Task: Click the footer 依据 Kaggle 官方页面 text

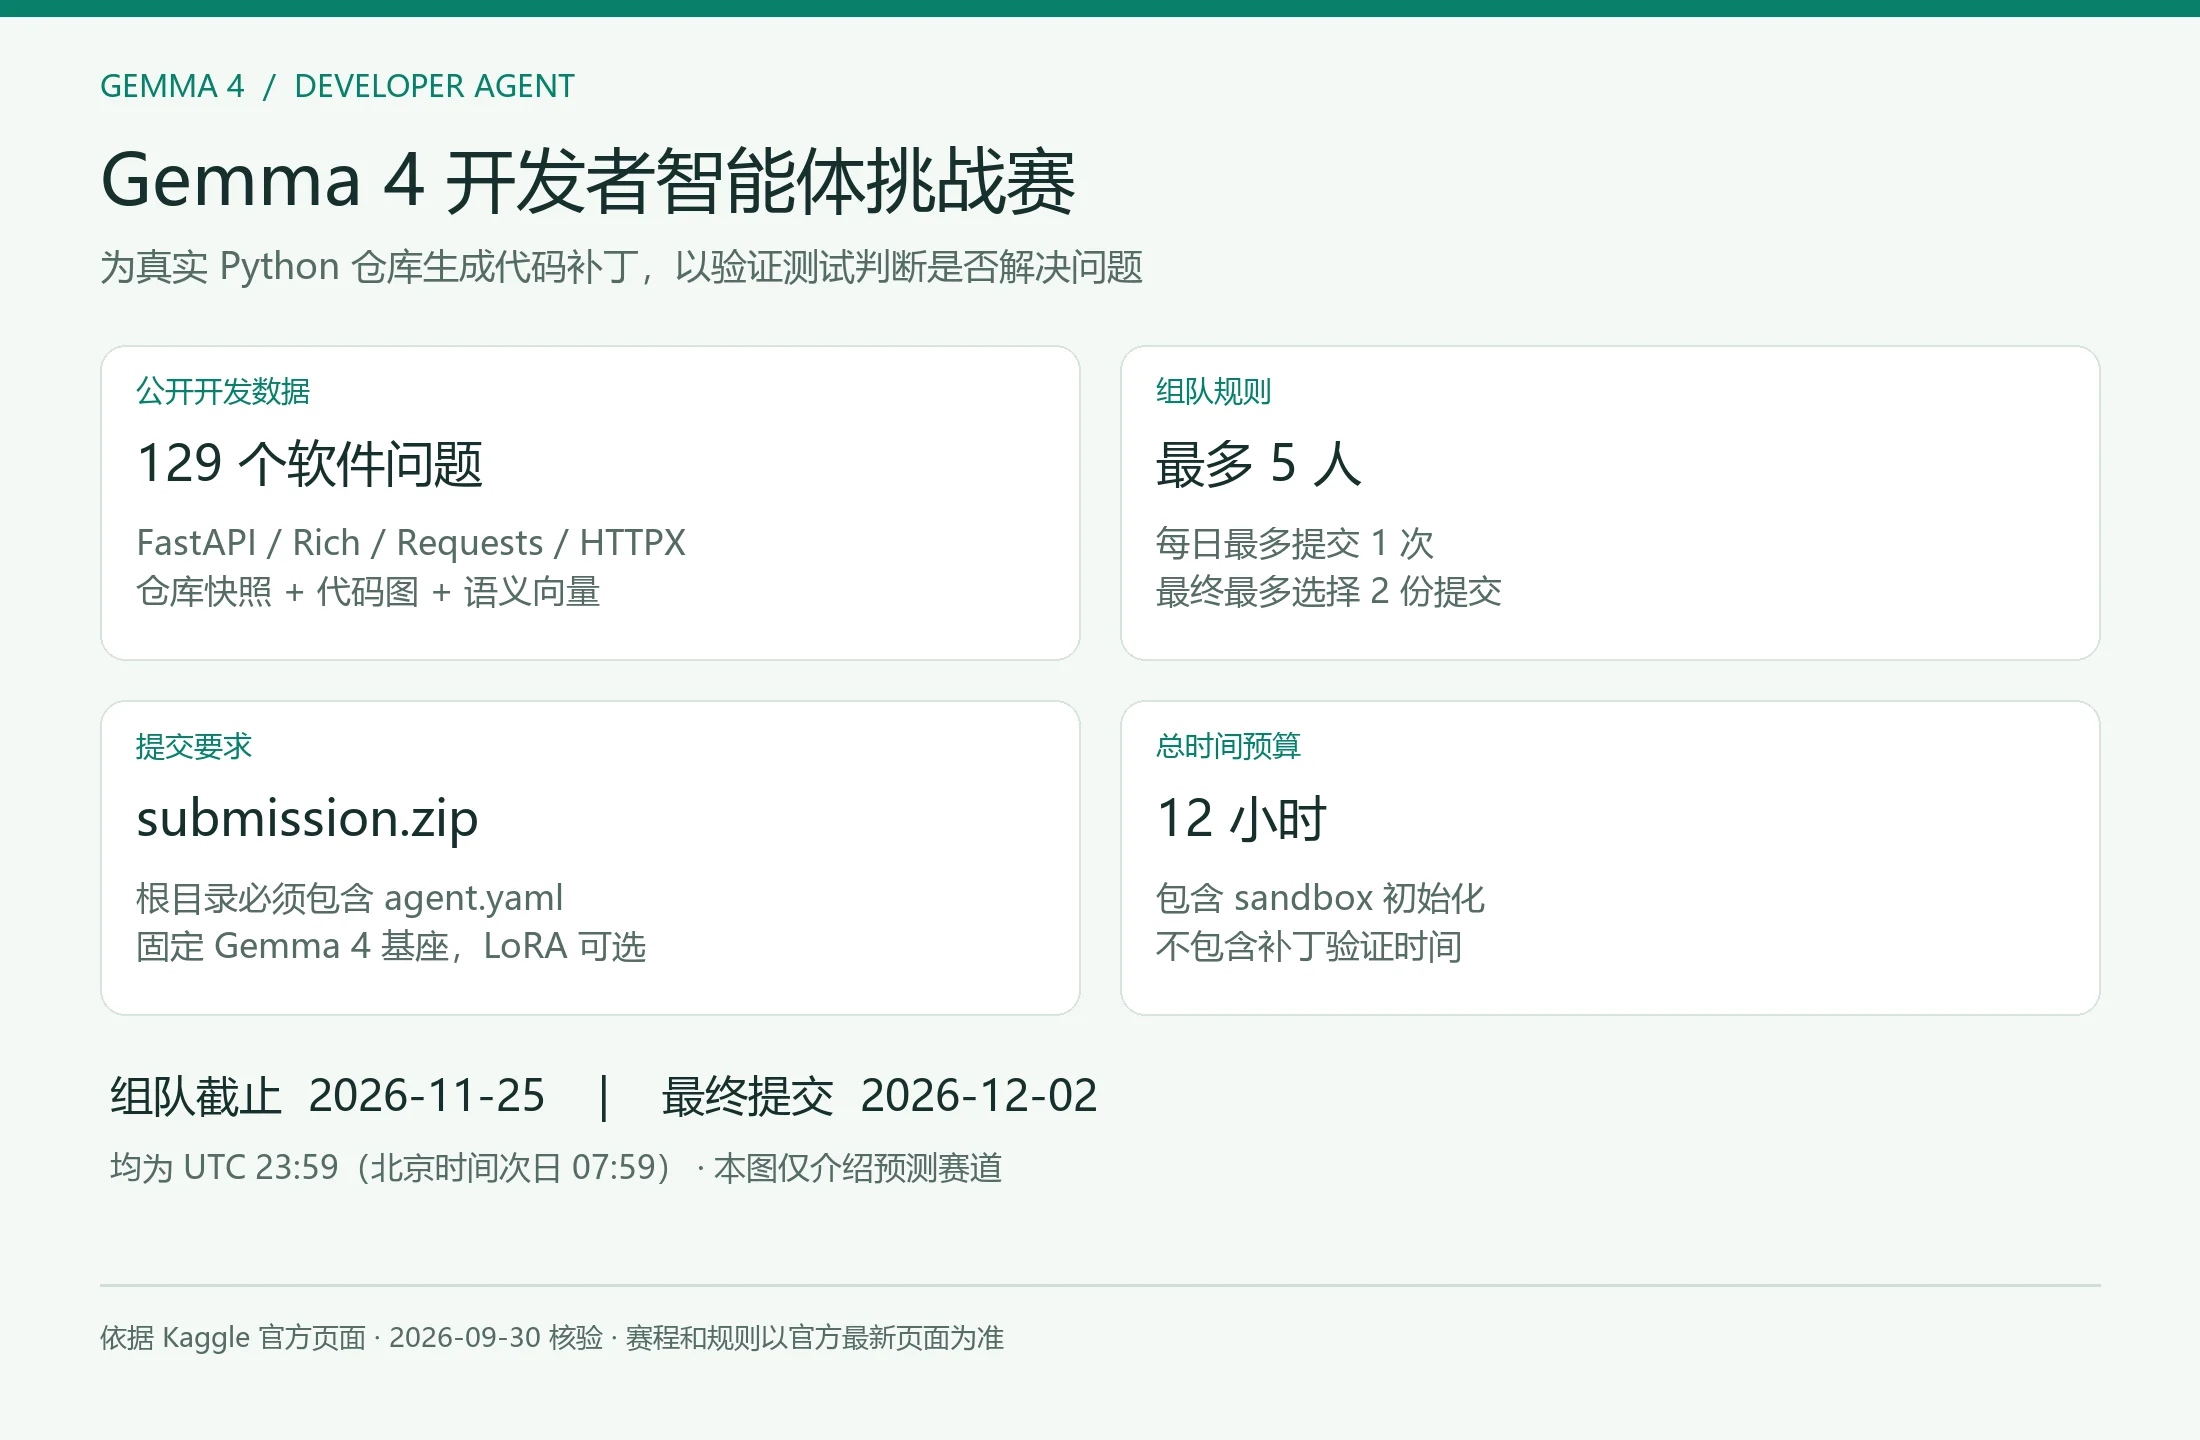Action: (x=233, y=1338)
